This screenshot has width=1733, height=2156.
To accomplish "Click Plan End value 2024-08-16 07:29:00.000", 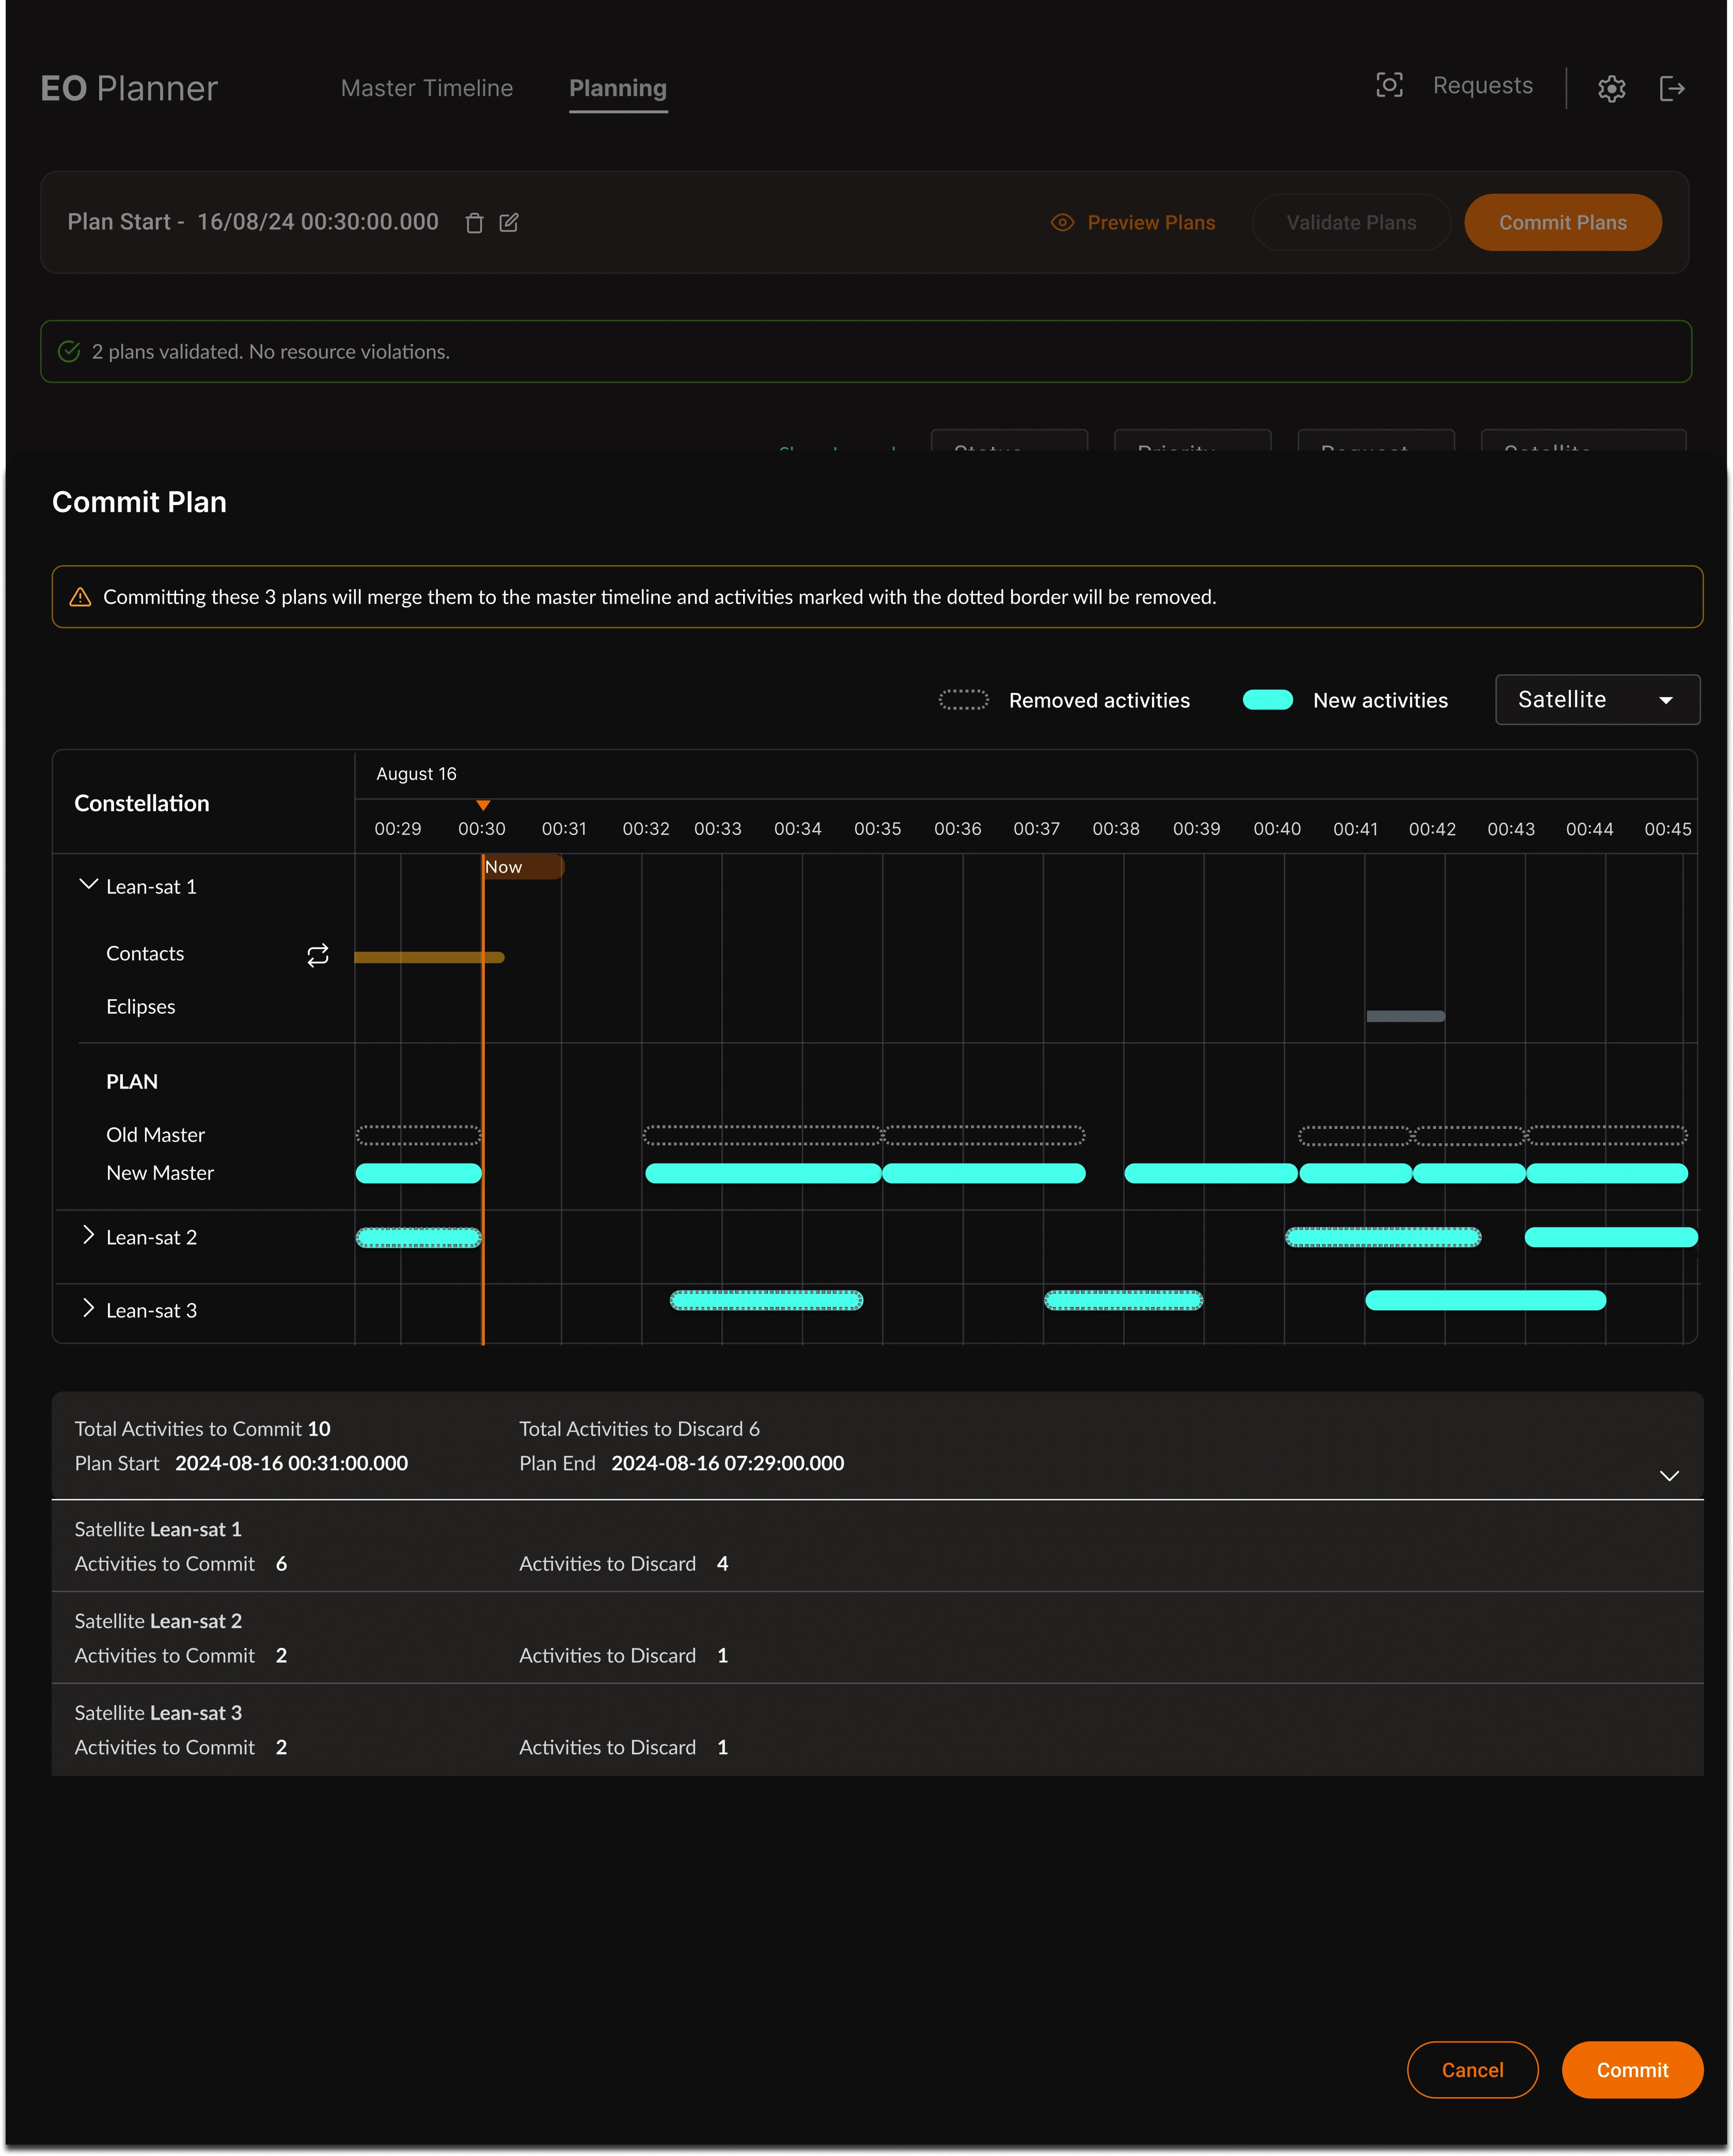I will [x=728, y=1463].
